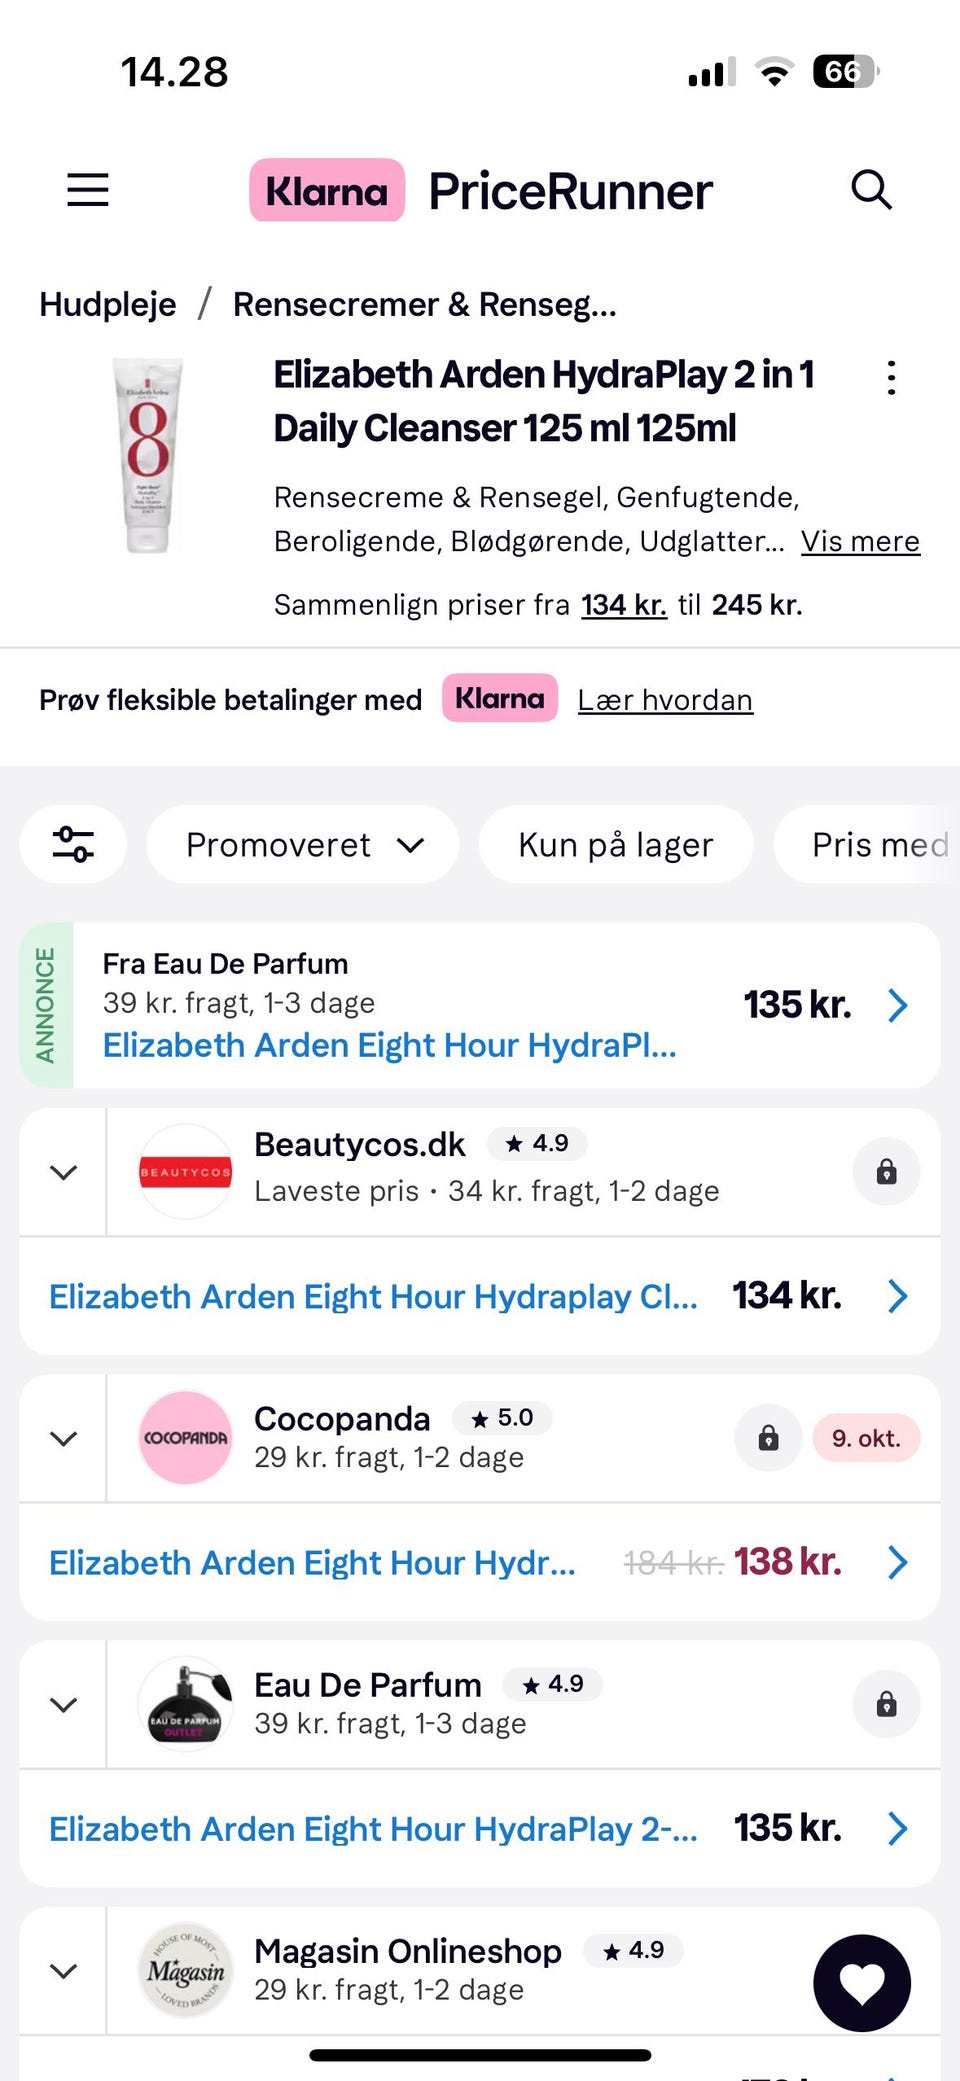Screen dimensions: 960x2081
Task: Tap the Klarna PriceRunner logo
Action: [480, 190]
